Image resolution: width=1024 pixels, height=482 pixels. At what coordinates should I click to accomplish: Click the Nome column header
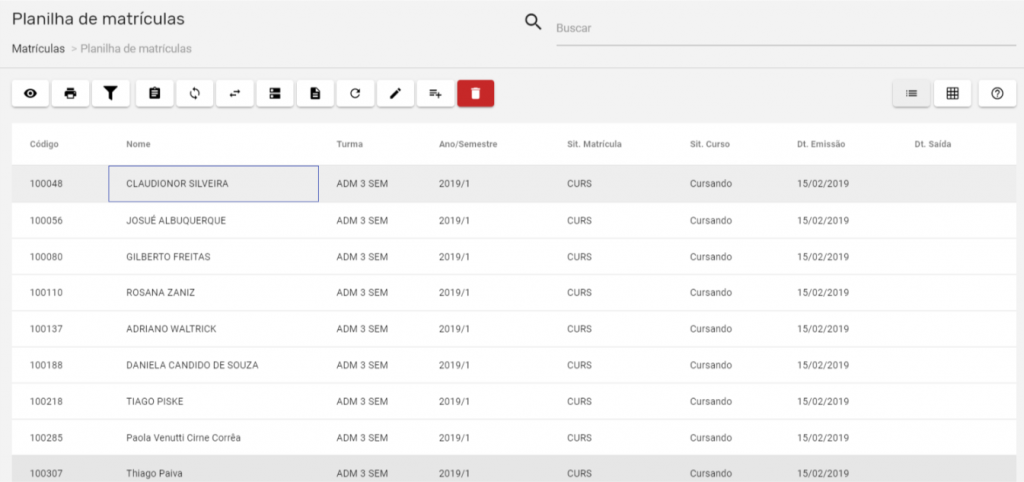click(138, 144)
